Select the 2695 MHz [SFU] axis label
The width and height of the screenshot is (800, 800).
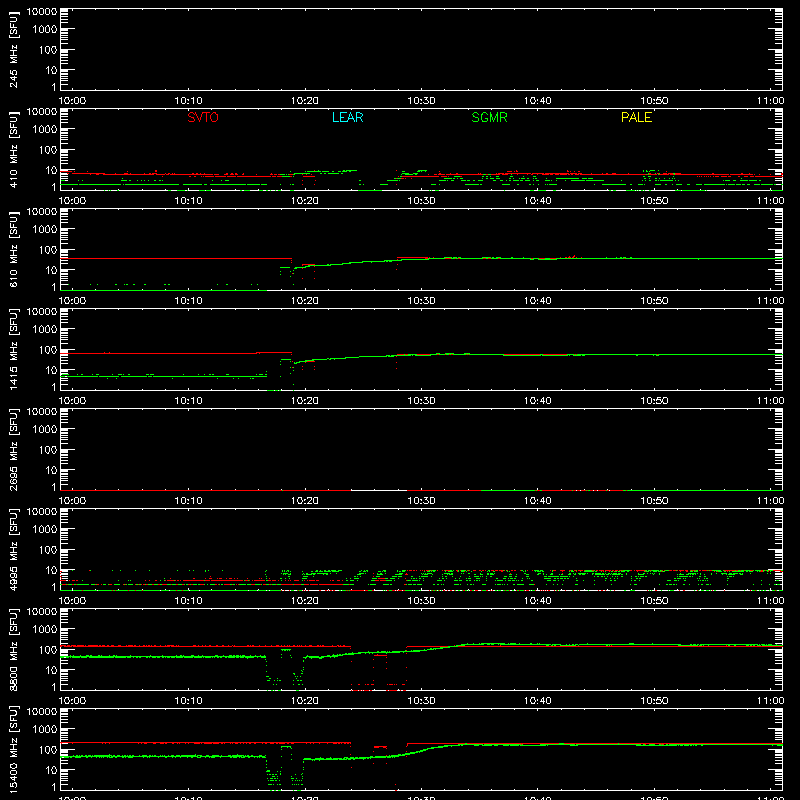tap(13, 449)
